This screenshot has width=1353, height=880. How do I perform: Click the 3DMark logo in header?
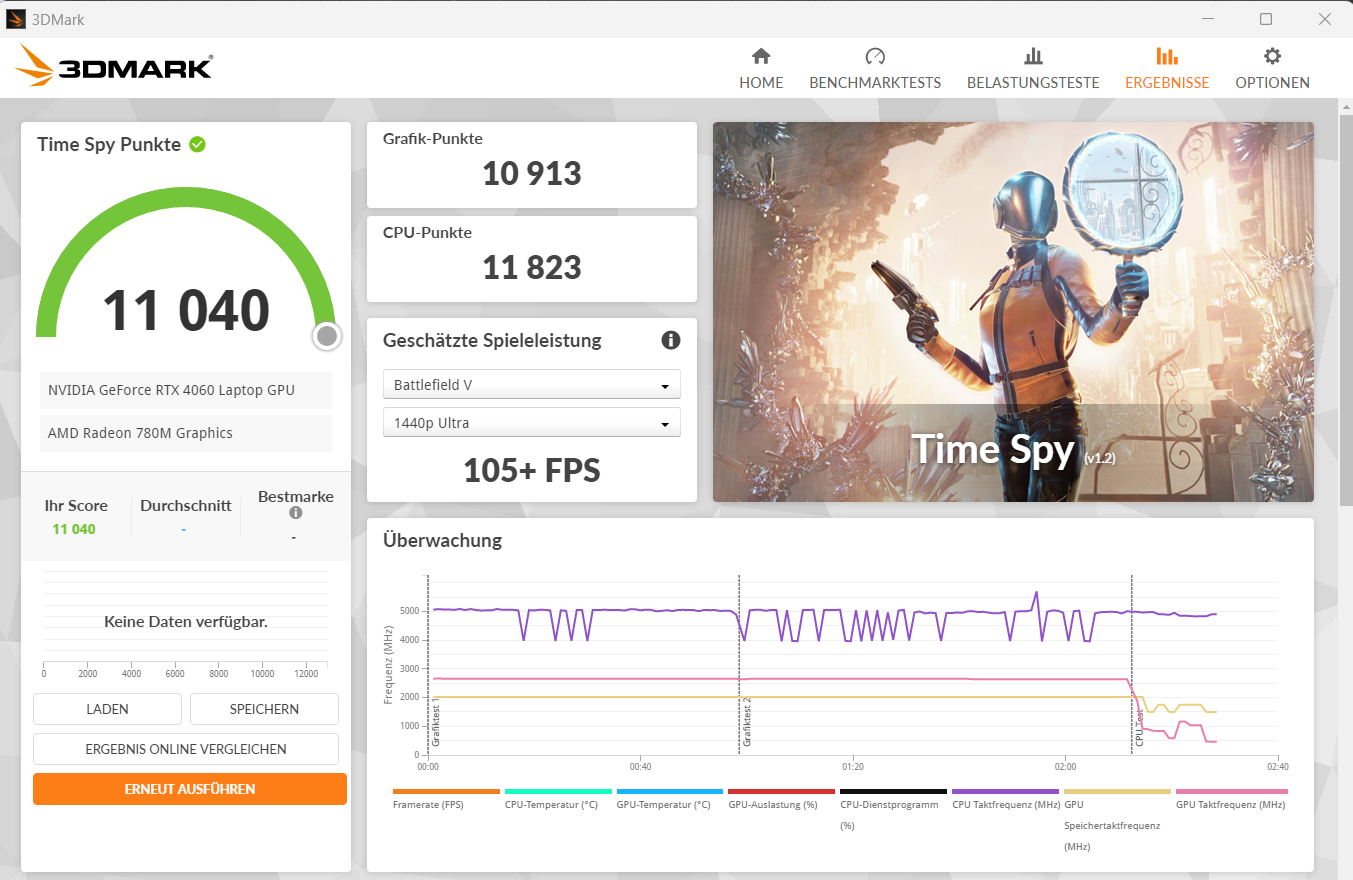coord(114,66)
